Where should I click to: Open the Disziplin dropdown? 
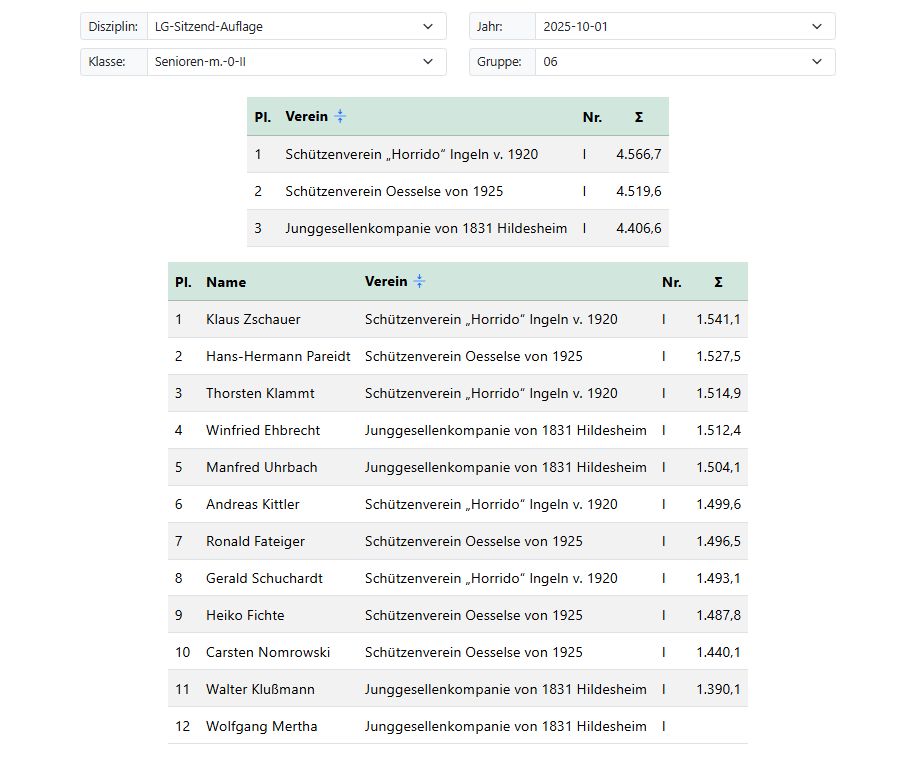[296, 27]
